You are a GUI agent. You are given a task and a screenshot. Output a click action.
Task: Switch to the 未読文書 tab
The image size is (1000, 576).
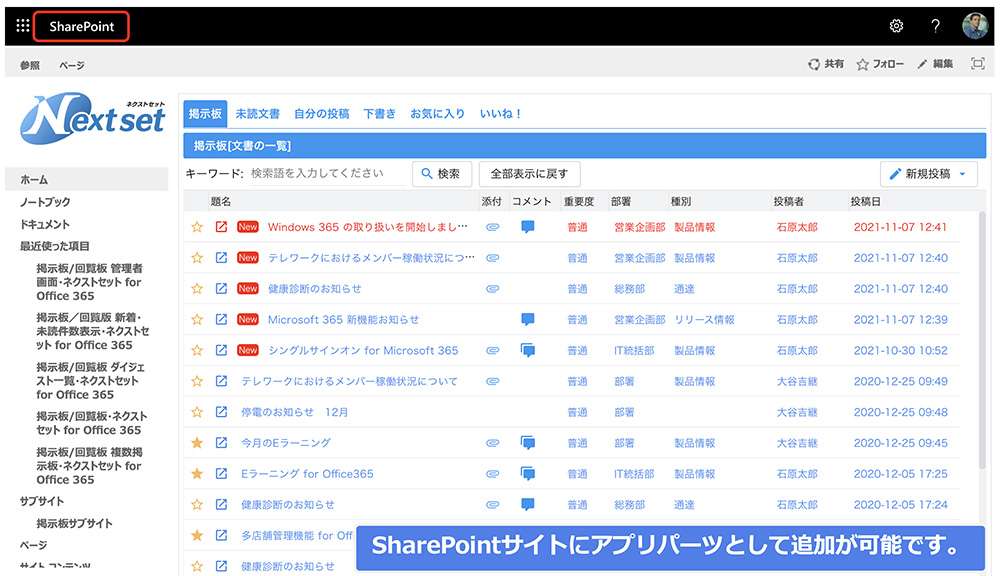pyautogui.click(x=258, y=114)
